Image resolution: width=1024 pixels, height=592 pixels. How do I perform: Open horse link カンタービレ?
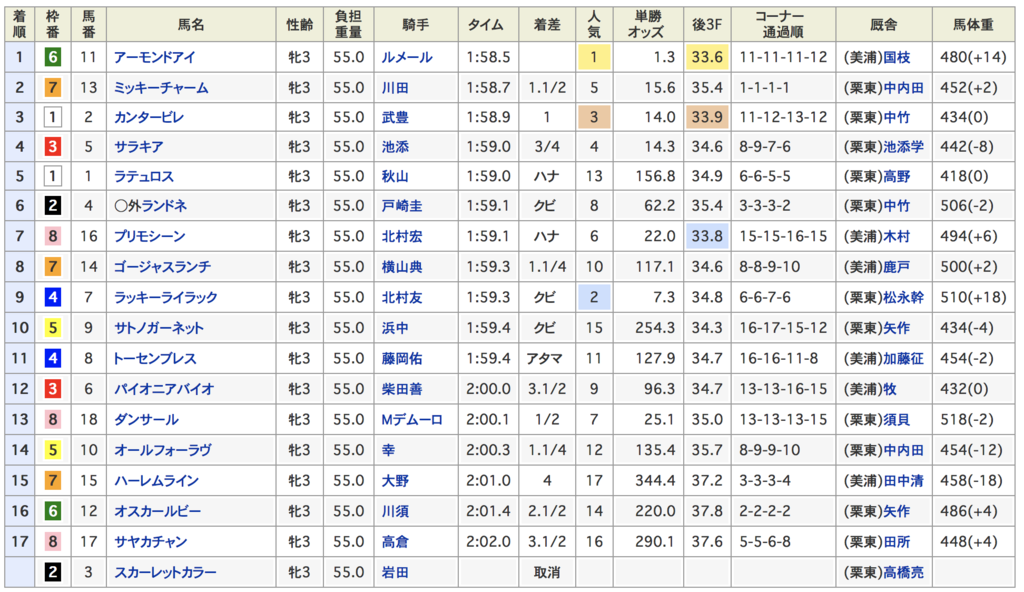(149, 118)
